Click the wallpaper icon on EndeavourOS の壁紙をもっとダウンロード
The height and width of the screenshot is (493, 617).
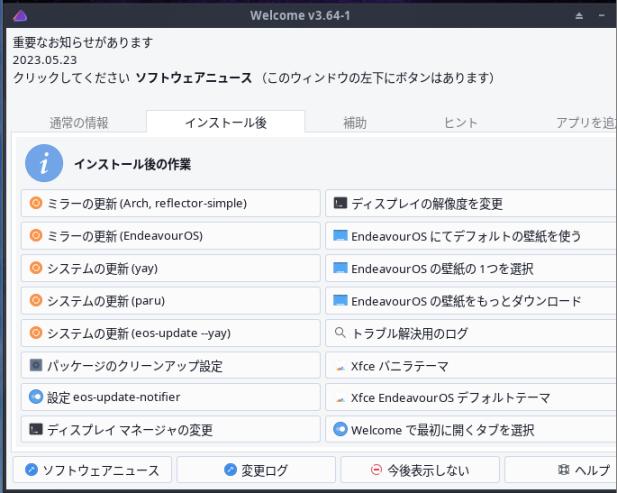(x=340, y=300)
